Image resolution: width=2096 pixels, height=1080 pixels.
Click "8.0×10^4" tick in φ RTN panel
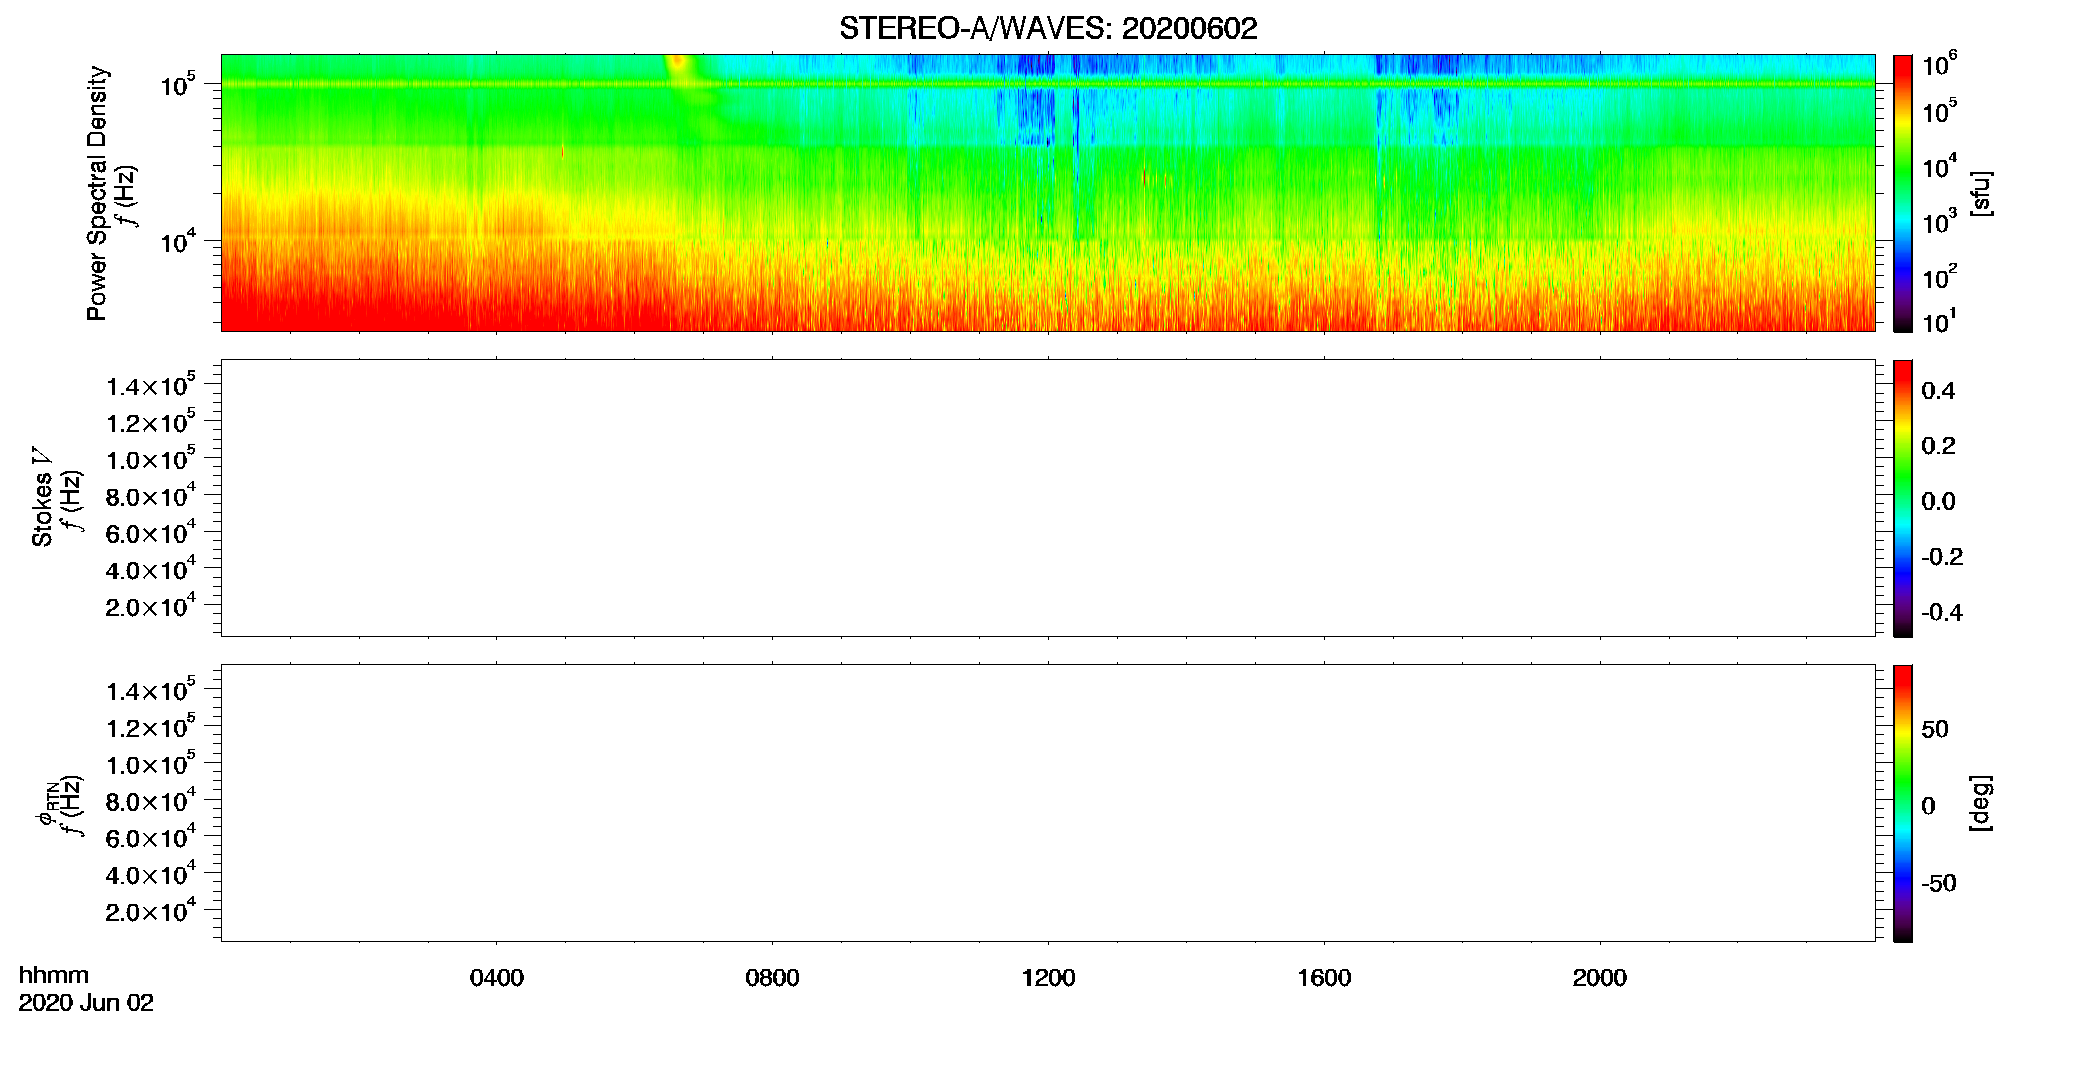click(x=151, y=800)
